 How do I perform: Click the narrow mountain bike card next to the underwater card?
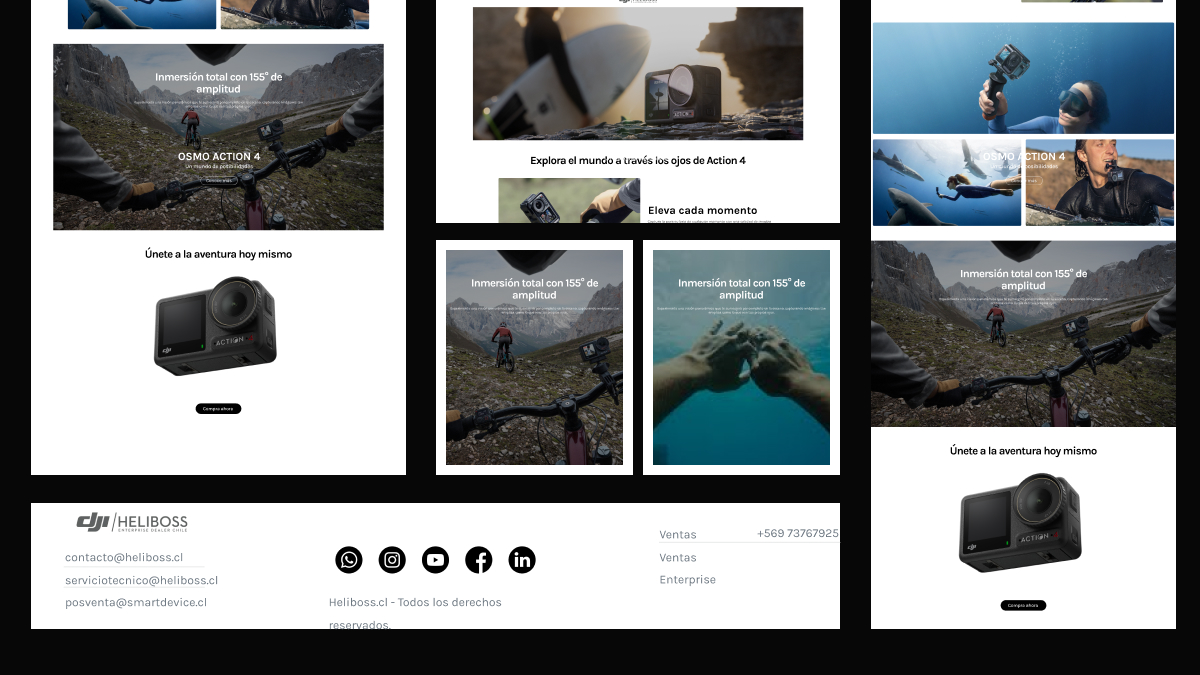[534, 357]
